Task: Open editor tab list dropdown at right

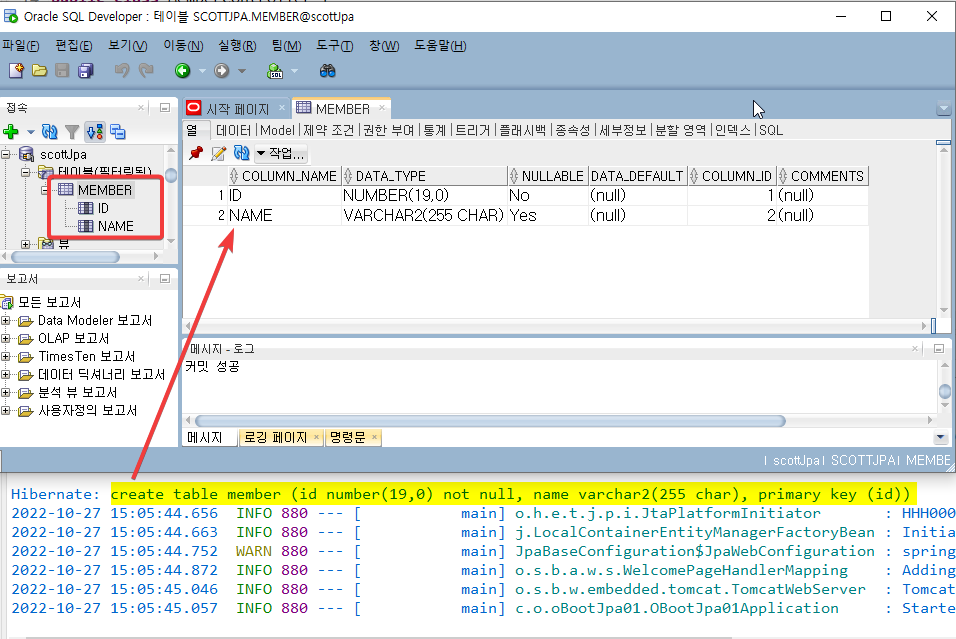Action: [x=943, y=109]
